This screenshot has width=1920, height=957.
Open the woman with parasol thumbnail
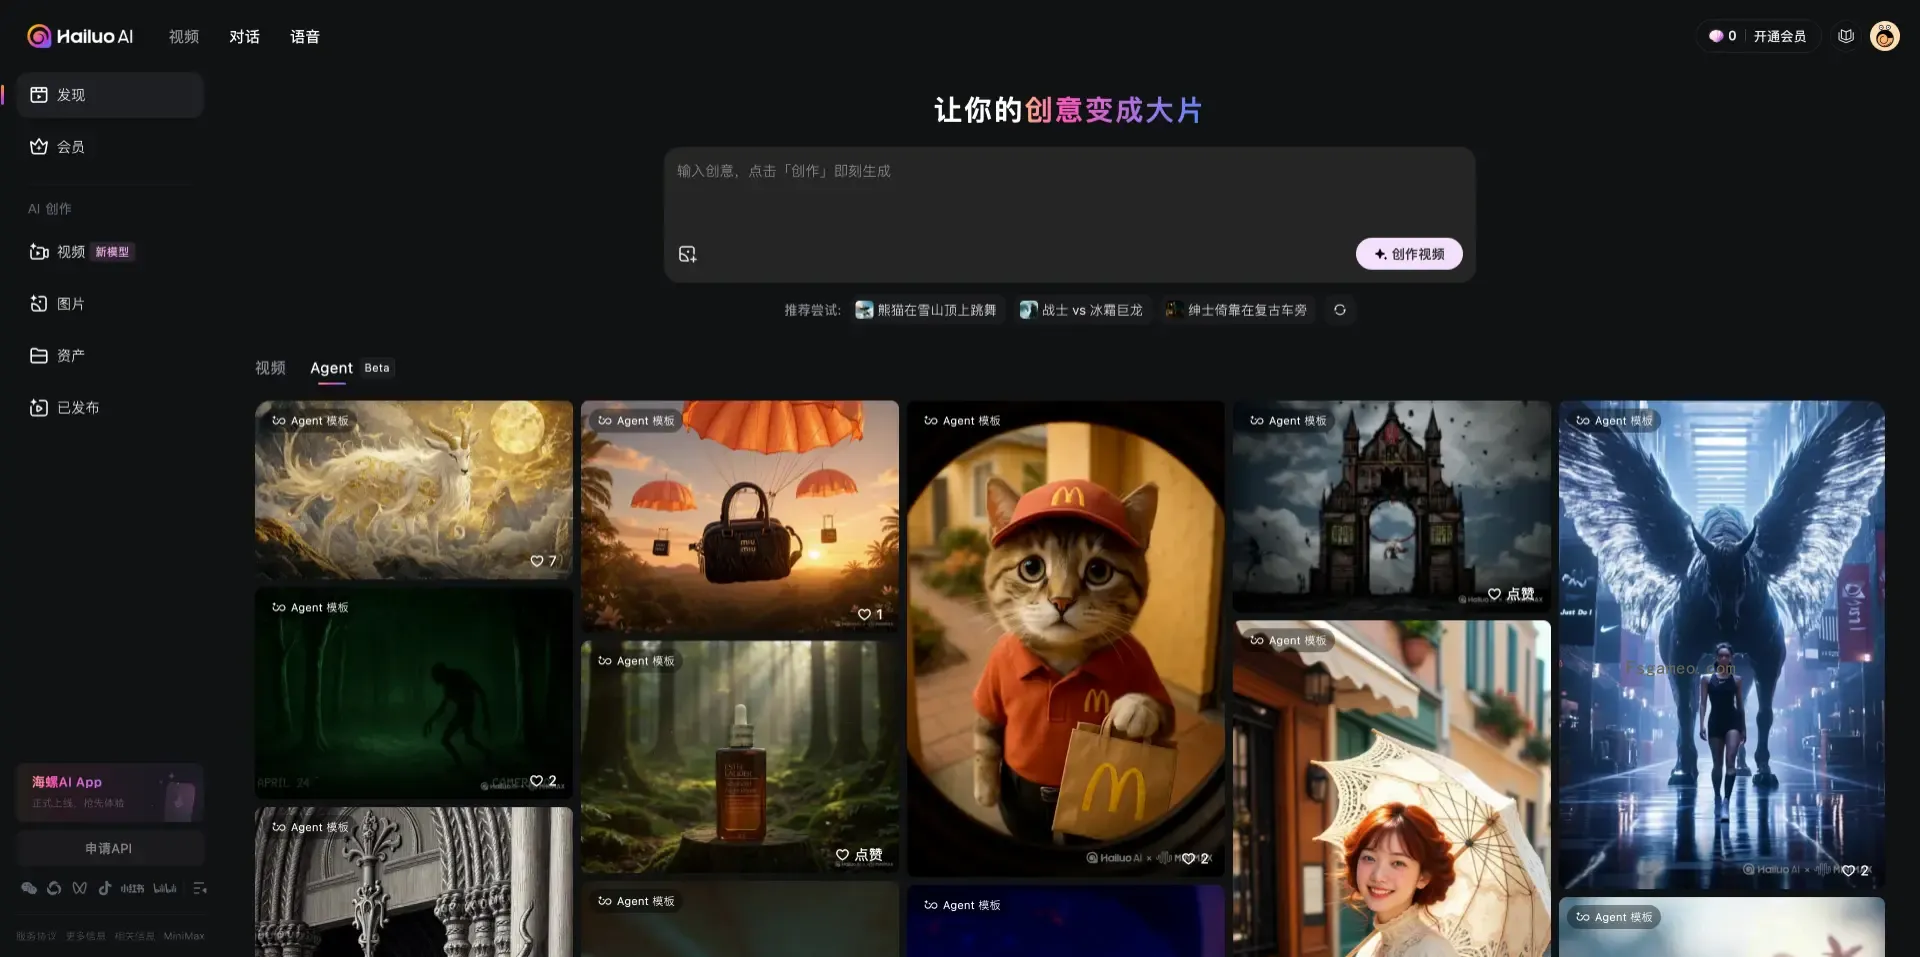pyautogui.click(x=1392, y=790)
